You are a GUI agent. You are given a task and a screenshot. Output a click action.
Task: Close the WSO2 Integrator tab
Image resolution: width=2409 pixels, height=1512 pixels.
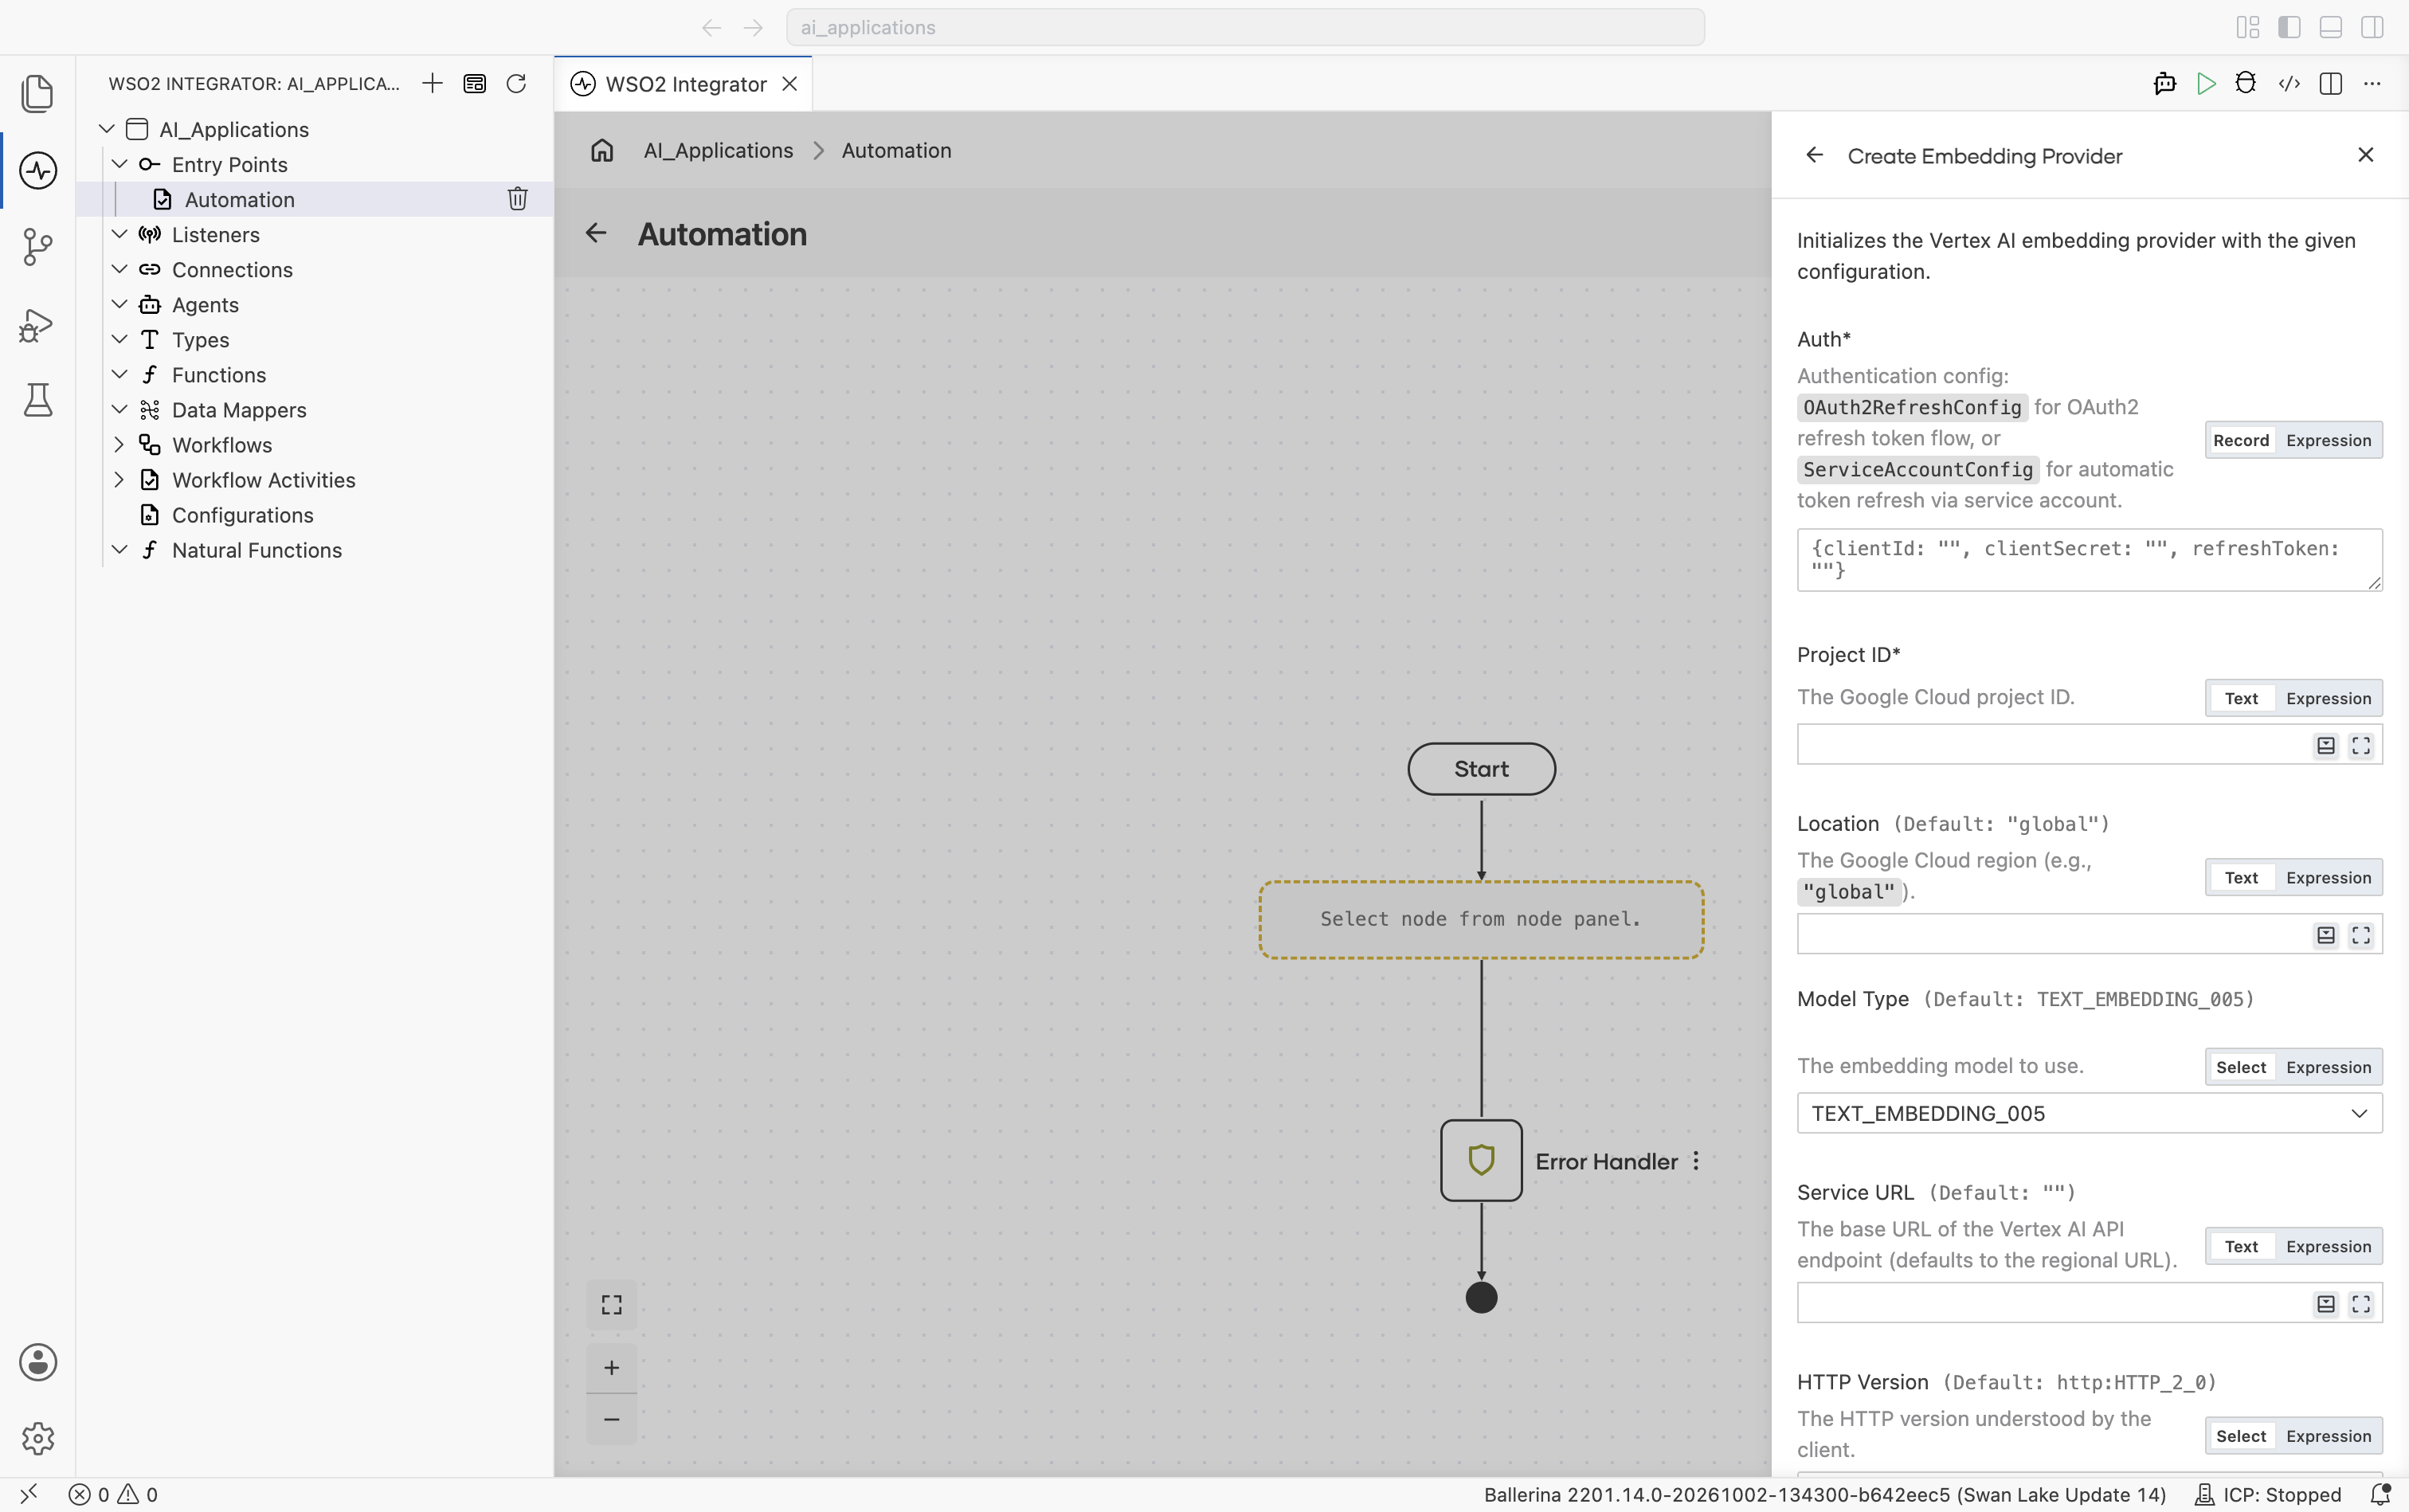tap(790, 84)
